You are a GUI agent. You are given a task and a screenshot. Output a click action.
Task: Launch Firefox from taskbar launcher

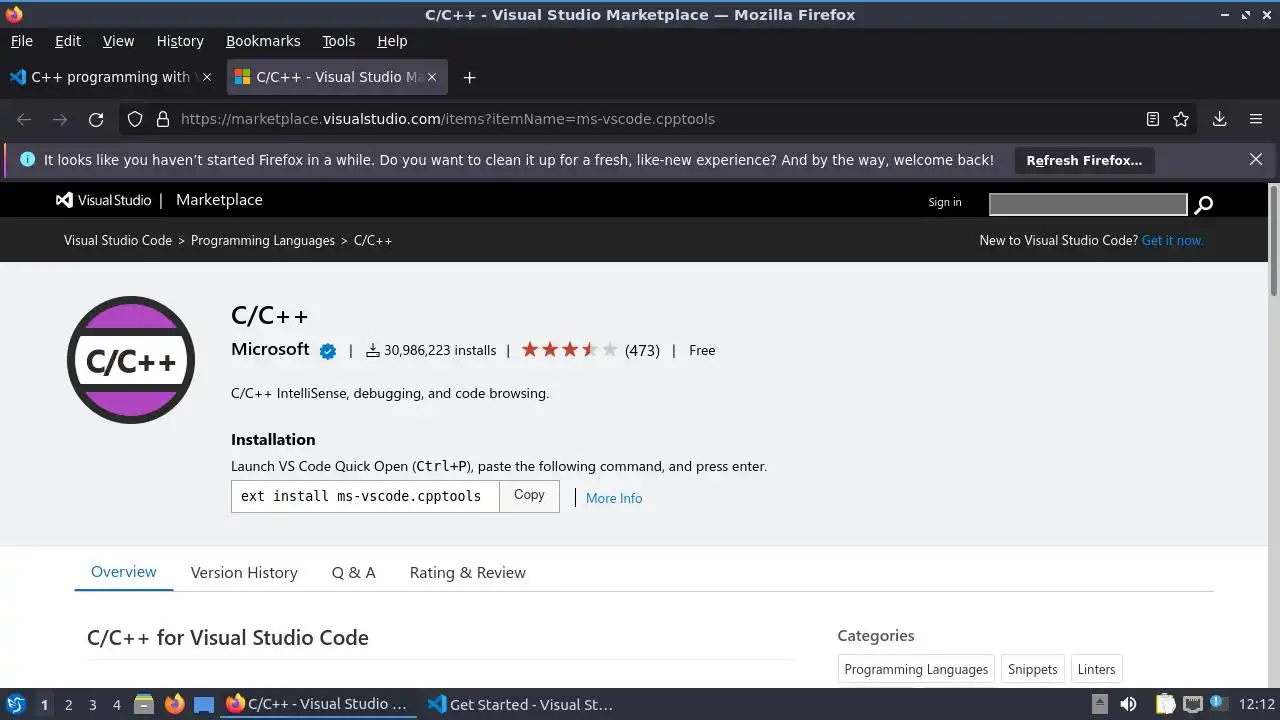point(174,704)
